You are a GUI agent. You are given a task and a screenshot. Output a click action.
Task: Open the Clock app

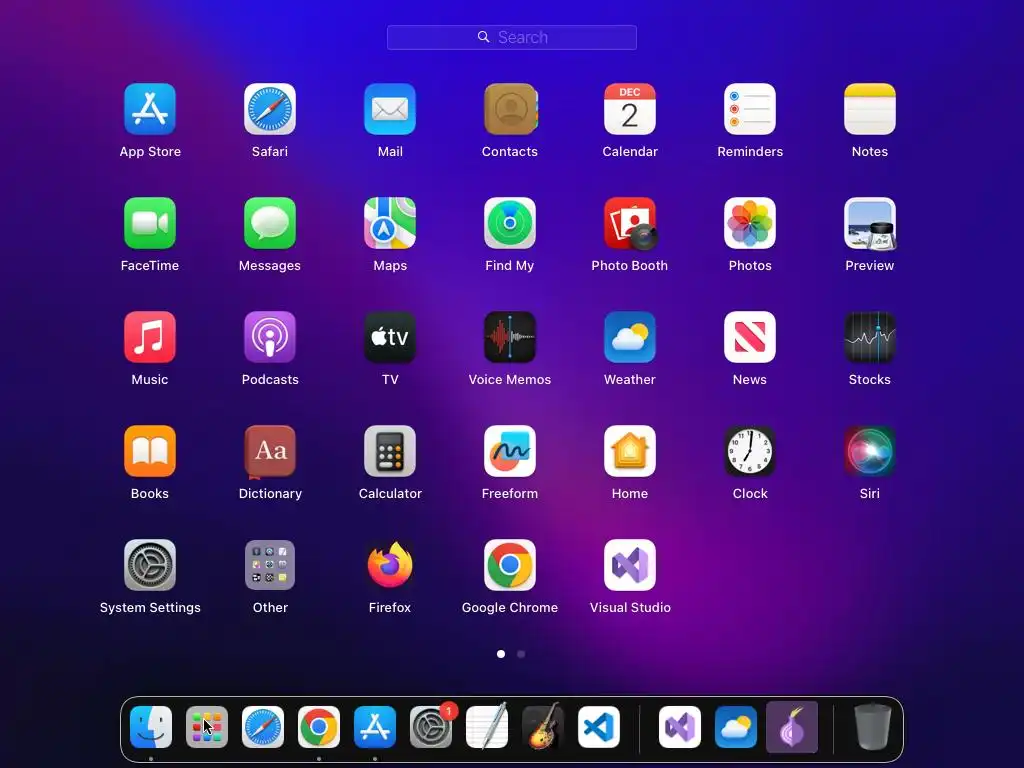(x=750, y=451)
